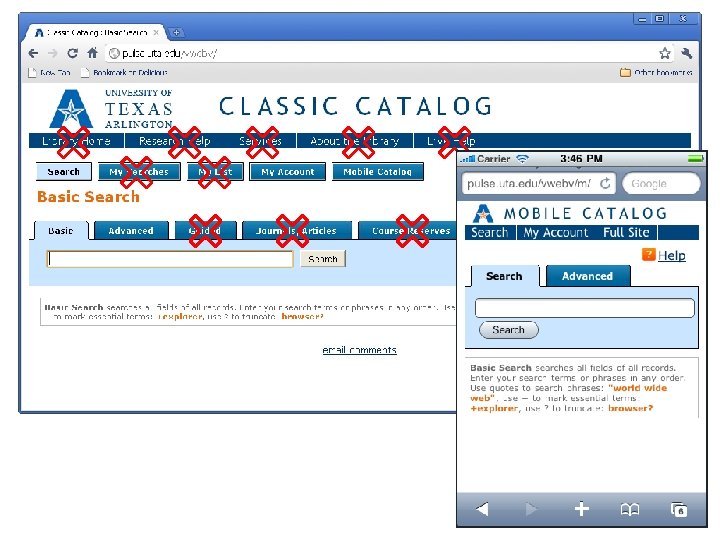Switch to the Mobile Catalog button
720x540 pixels.
377,172
